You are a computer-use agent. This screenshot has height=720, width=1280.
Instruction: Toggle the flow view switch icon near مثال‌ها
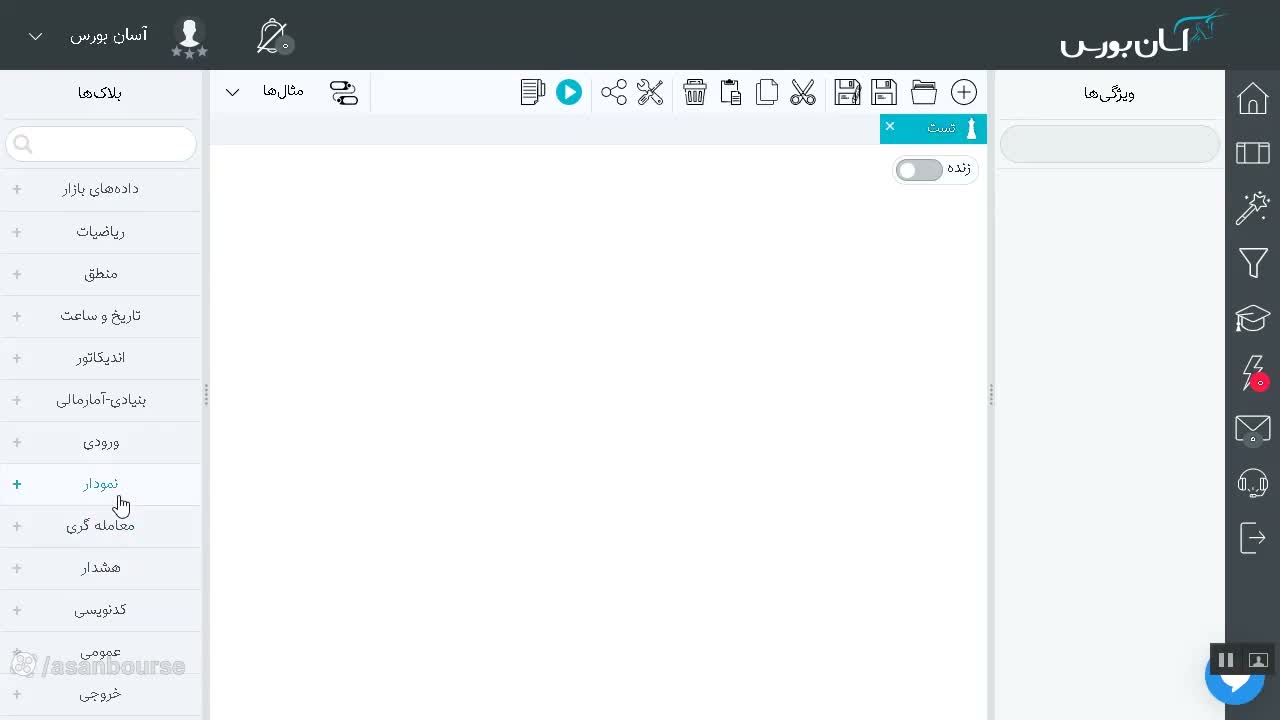click(x=344, y=92)
